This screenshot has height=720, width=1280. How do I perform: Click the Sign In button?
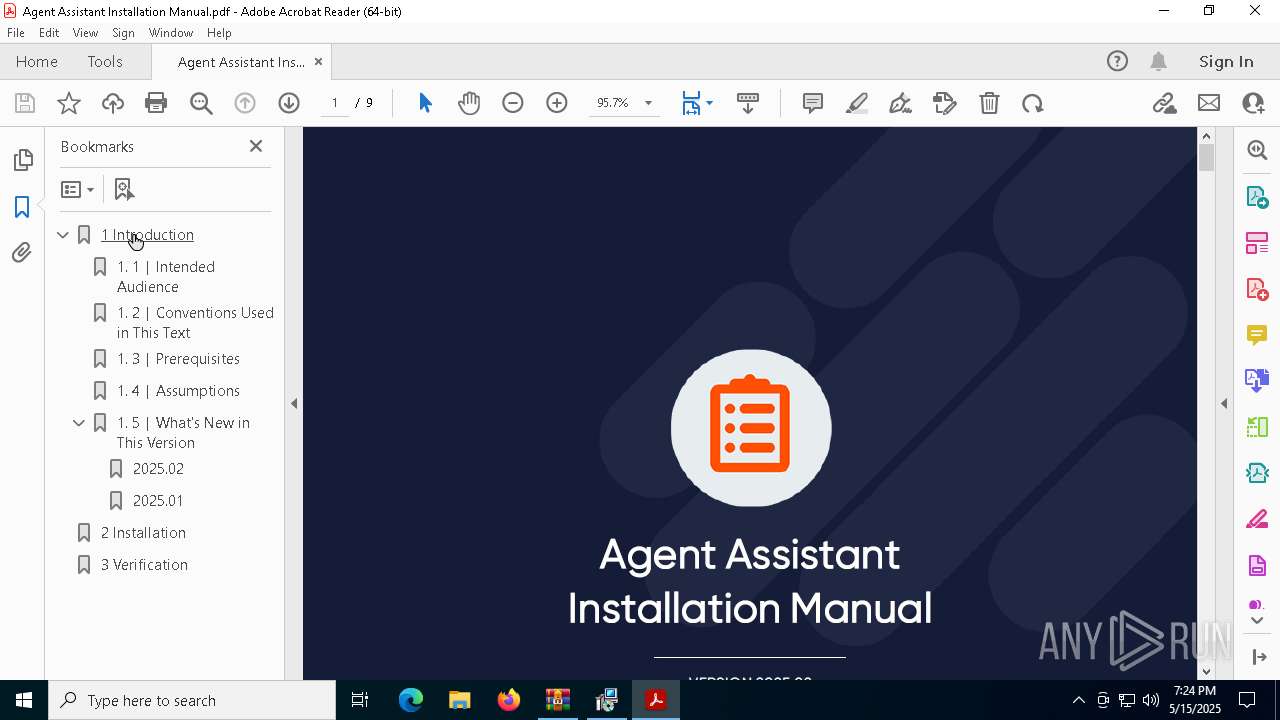pos(1226,62)
